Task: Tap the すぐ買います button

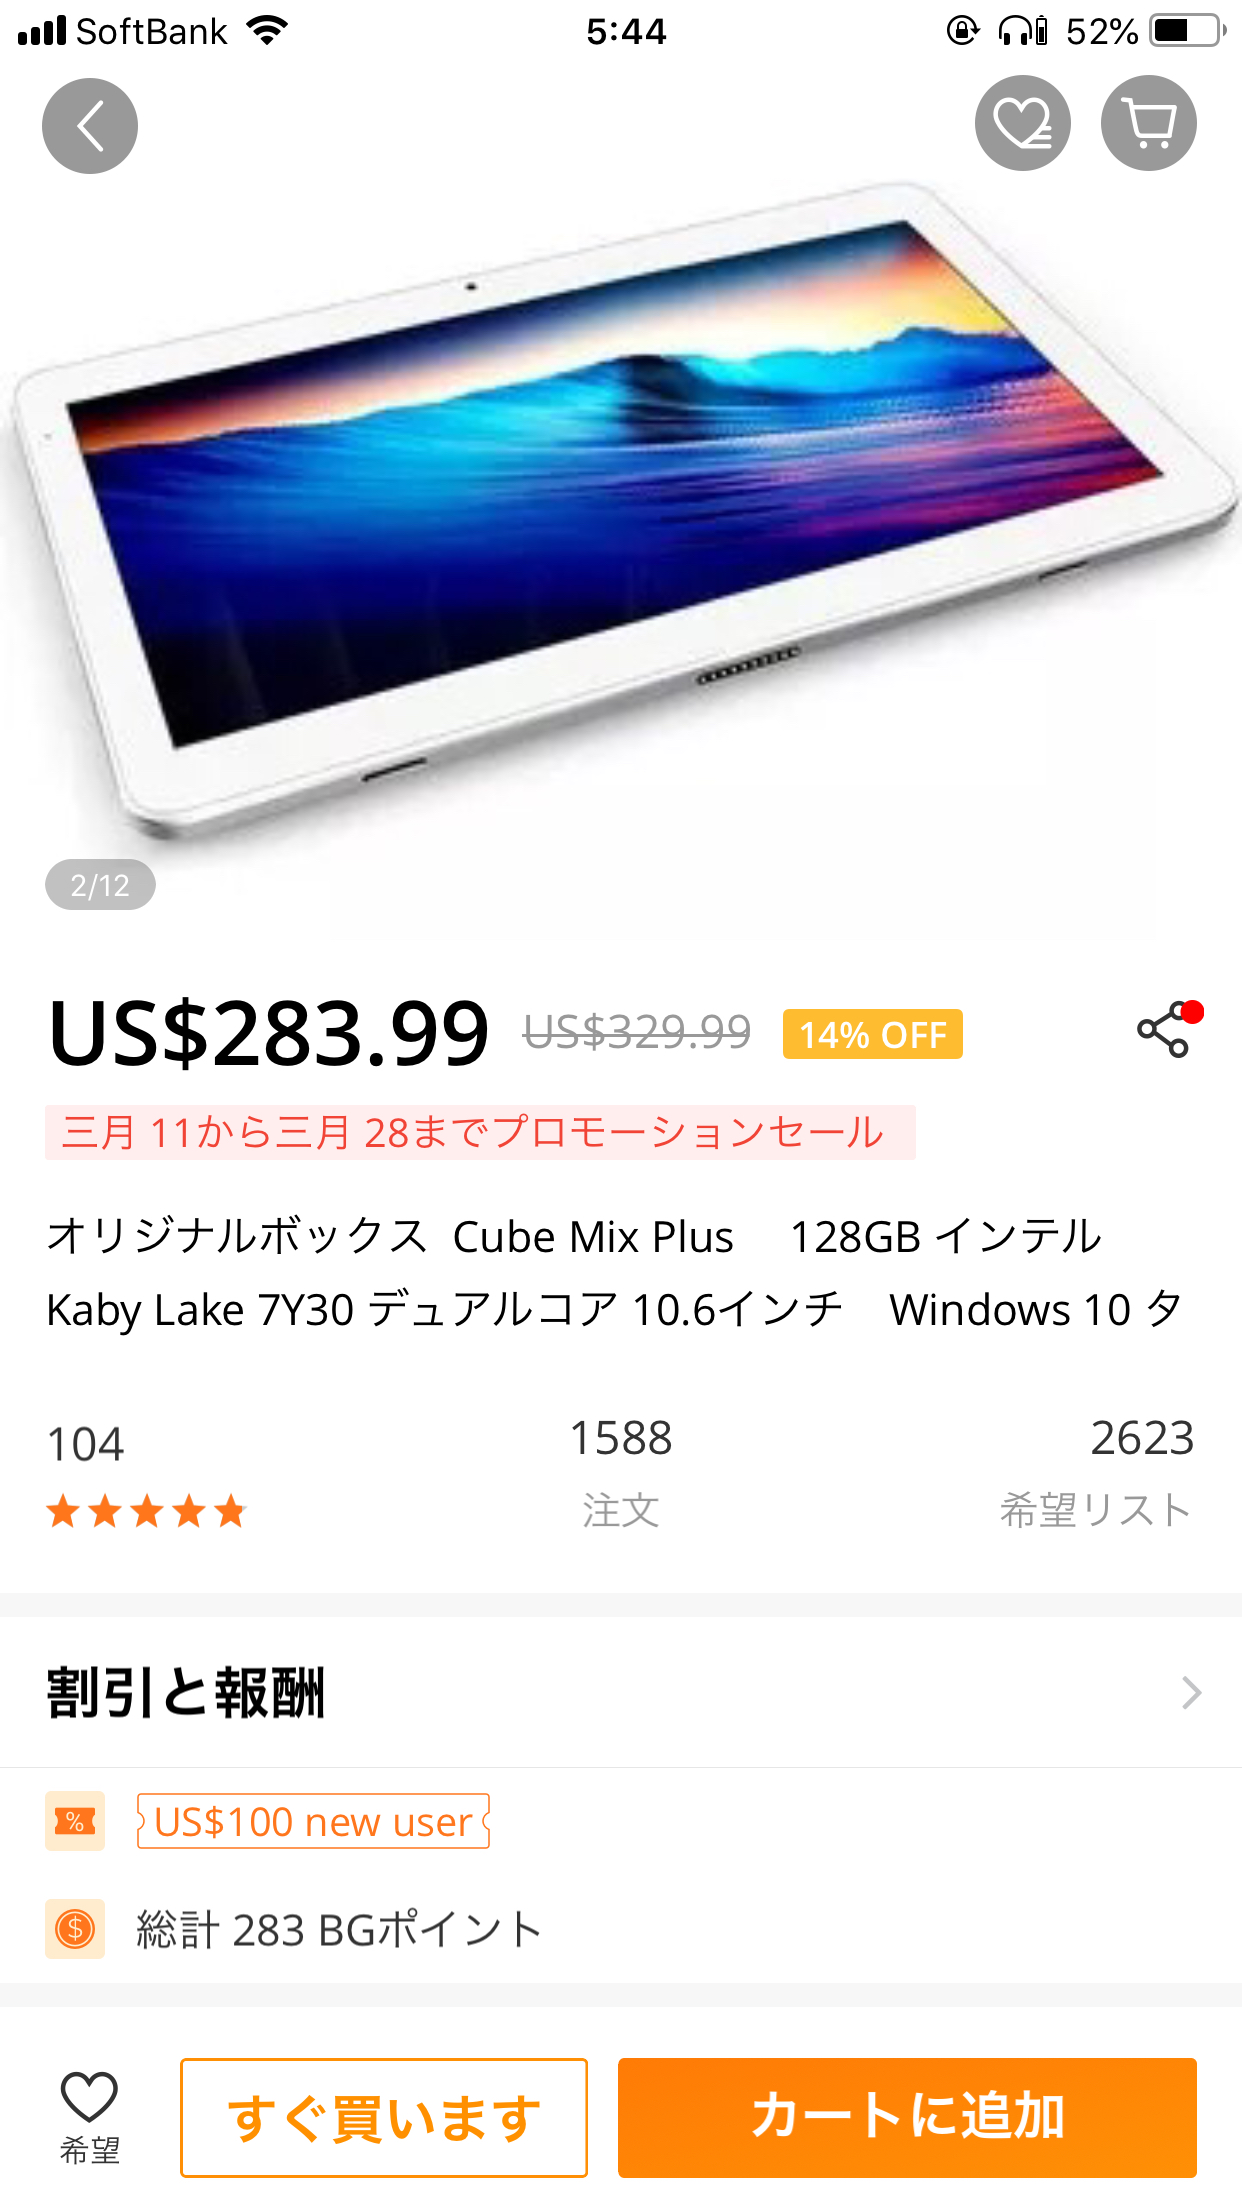Action: click(384, 2118)
